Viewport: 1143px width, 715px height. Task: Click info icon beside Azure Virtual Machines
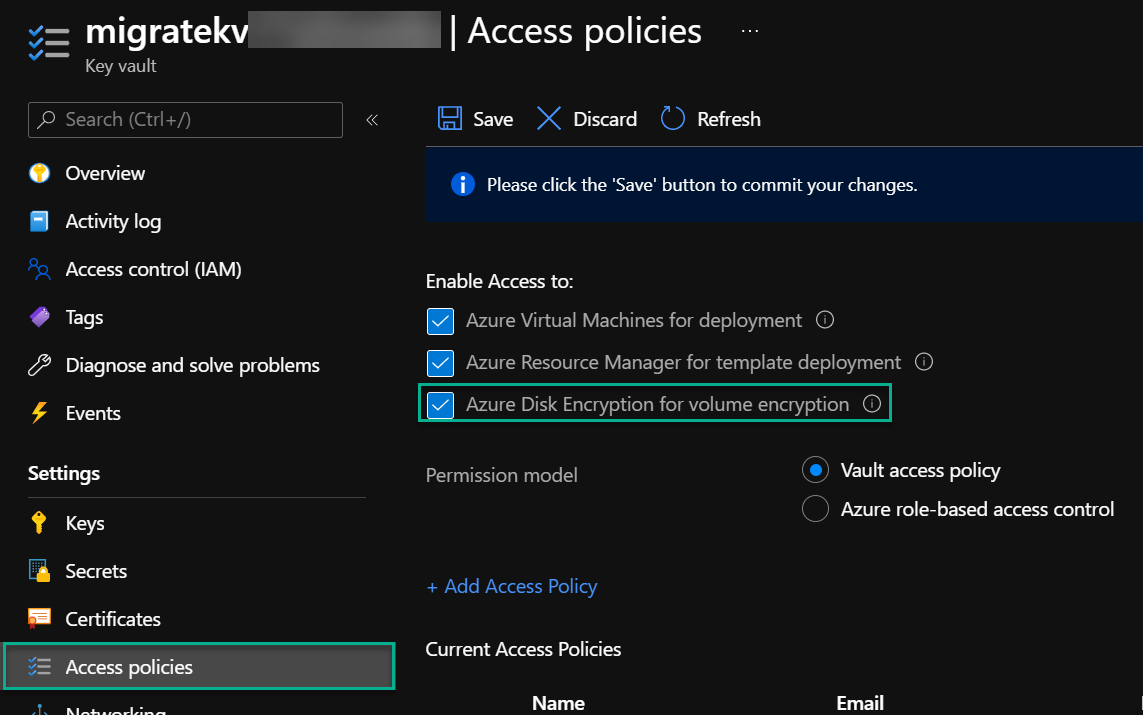pos(825,319)
